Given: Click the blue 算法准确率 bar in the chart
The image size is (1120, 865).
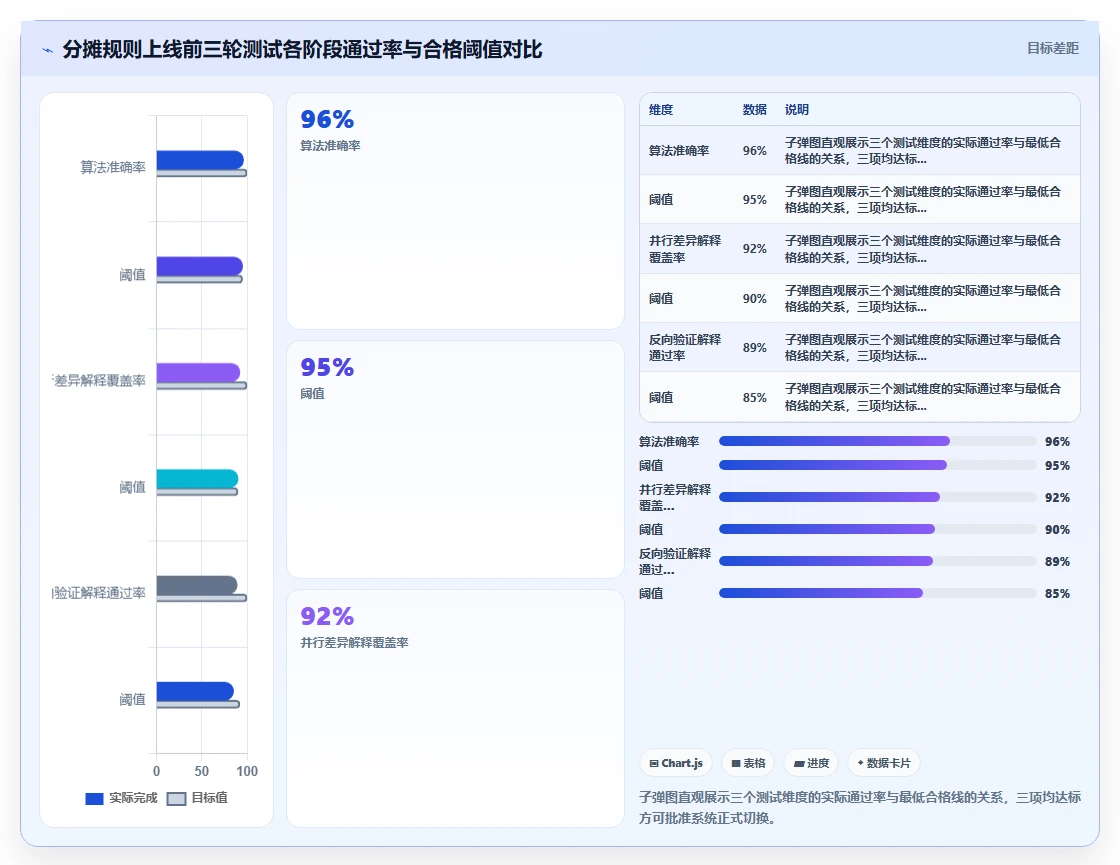Looking at the screenshot, I should [x=200, y=160].
